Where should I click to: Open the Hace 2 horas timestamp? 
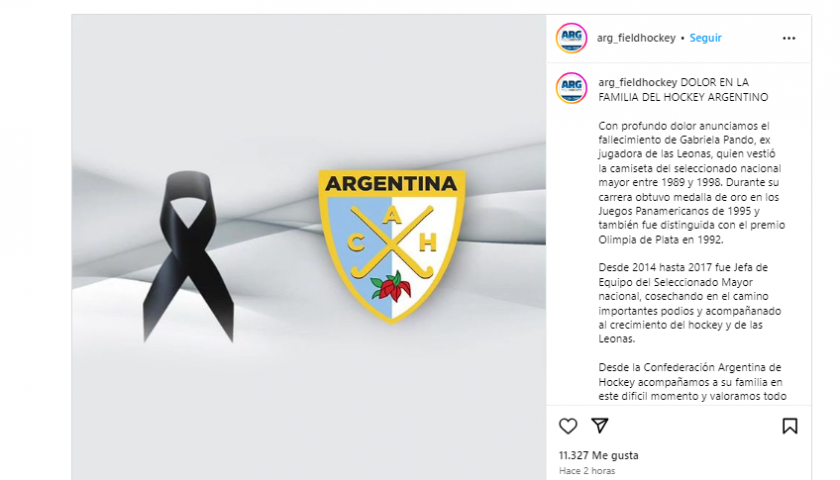point(587,471)
